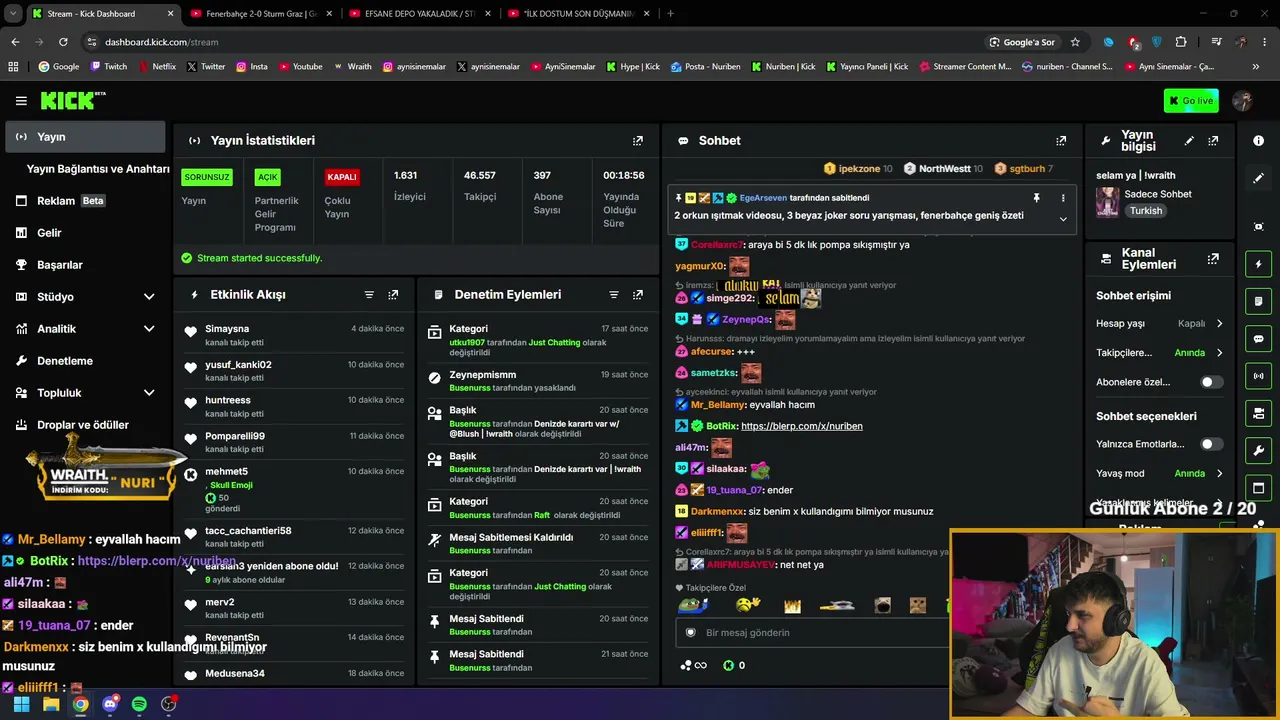Open Spotify from the taskbar
The width and height of the screenshot is (1280, 720).
(139, 704)
